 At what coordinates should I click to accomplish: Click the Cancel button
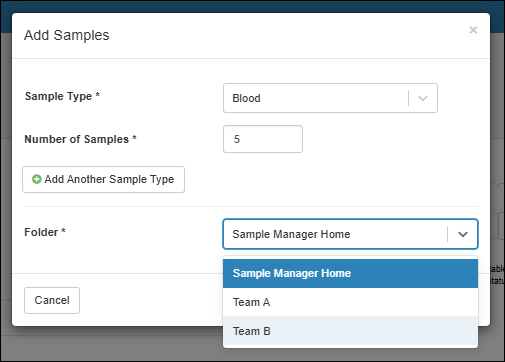[52, 300]
